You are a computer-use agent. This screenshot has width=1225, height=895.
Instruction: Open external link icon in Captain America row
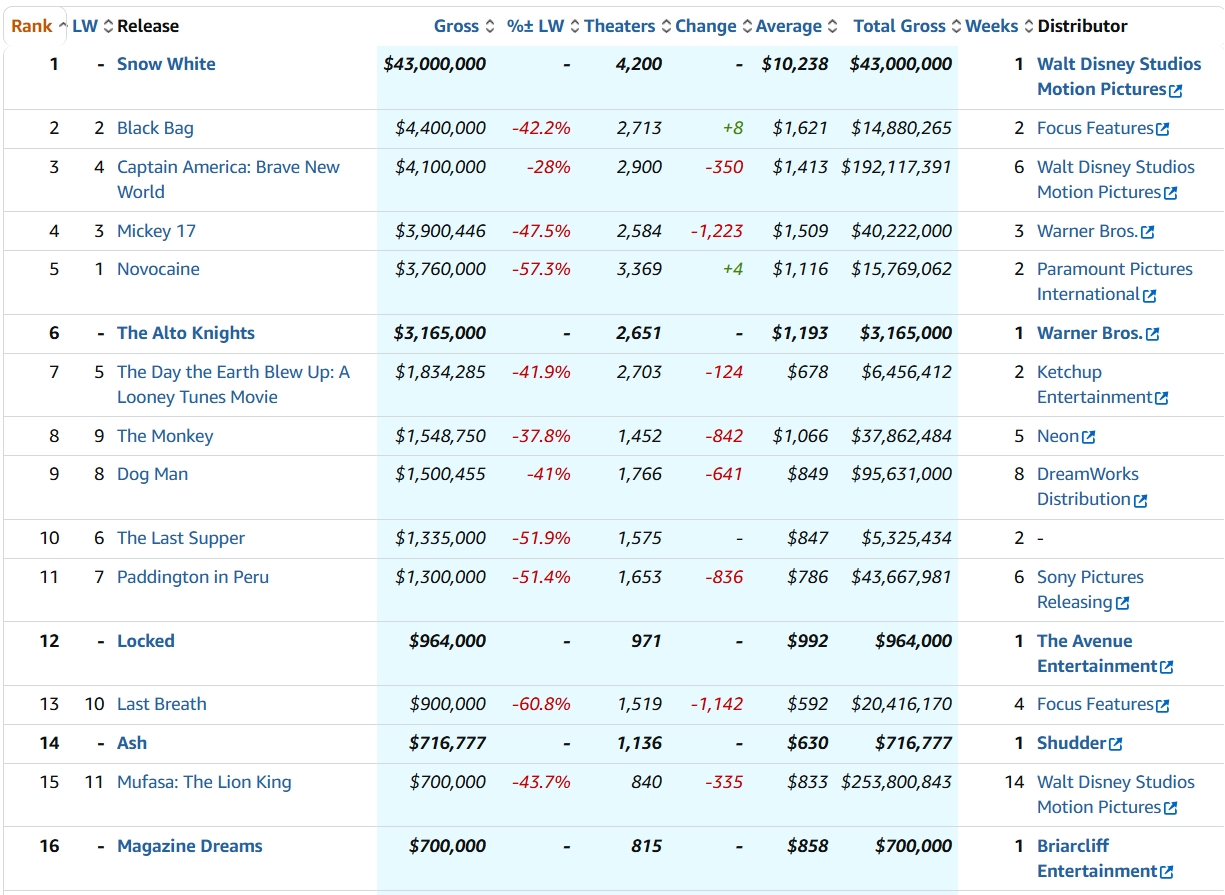pos(1170,193)
